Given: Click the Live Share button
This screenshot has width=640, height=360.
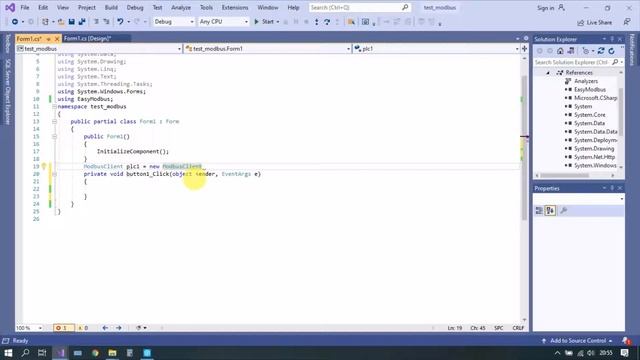Looking at the screenshot, I should 595,22.
